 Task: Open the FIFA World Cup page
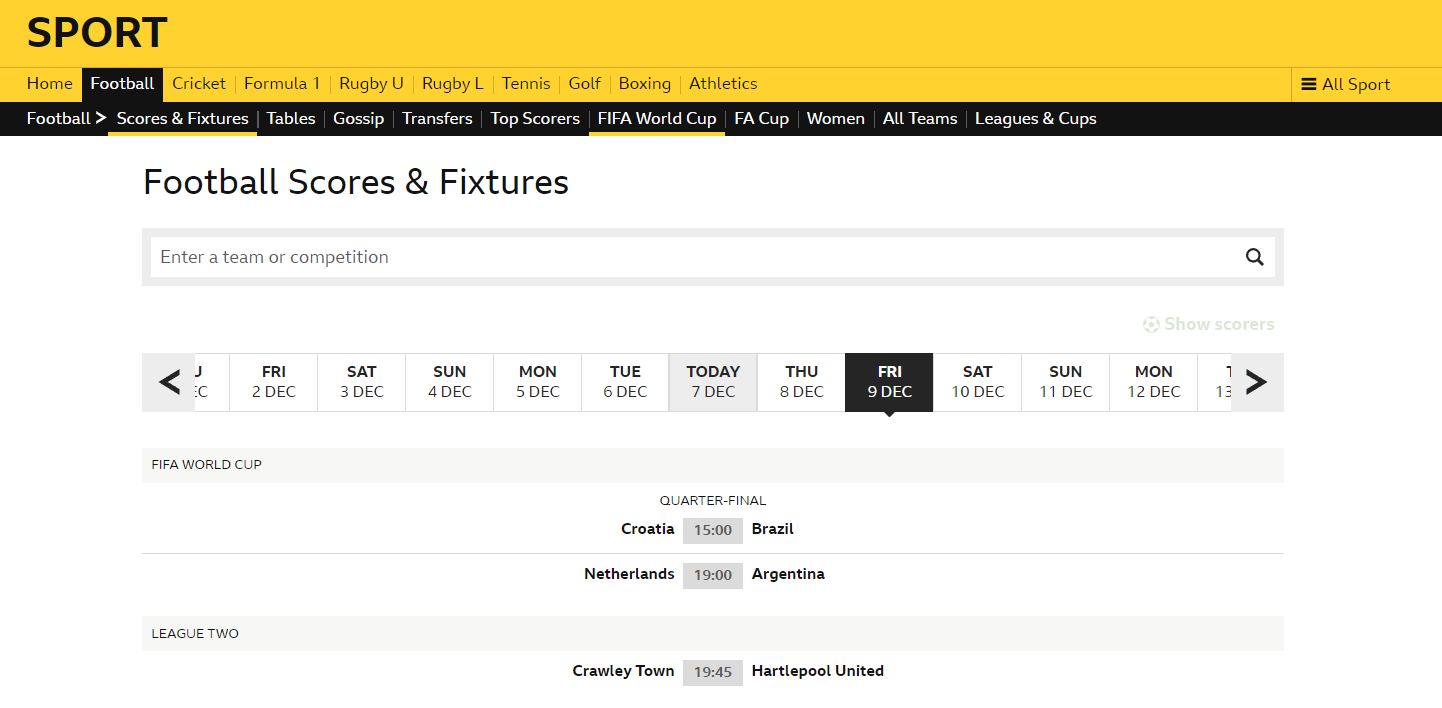pyautogui.click(x=657, y=118)
